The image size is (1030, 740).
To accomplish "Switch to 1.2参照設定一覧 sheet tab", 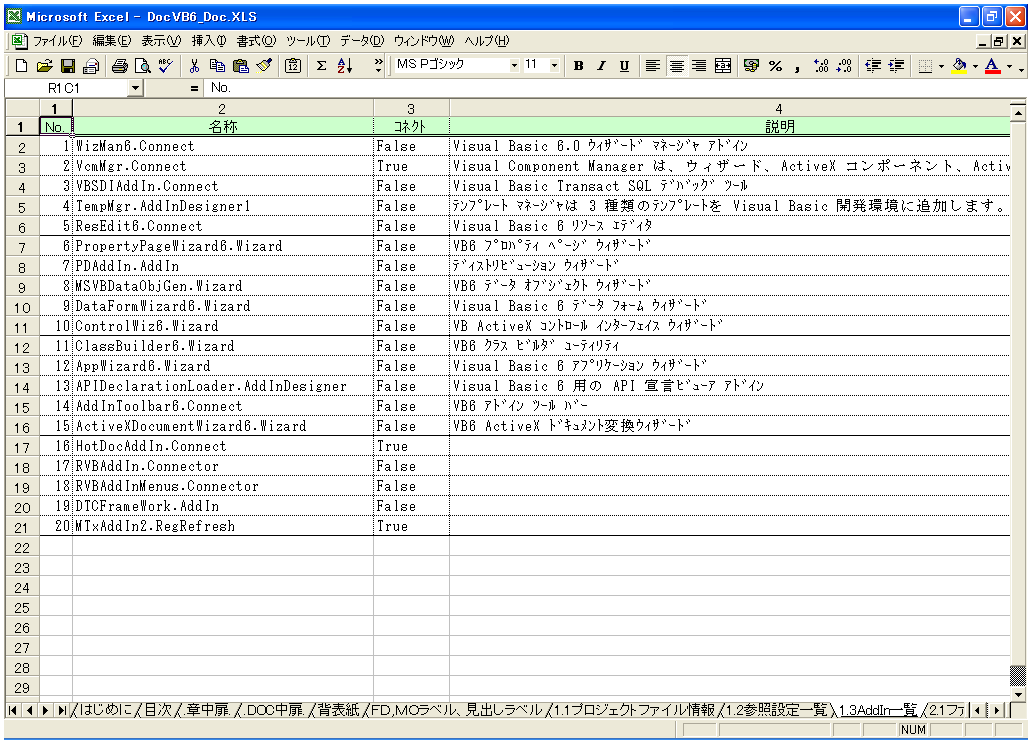I will pos(776,710).
